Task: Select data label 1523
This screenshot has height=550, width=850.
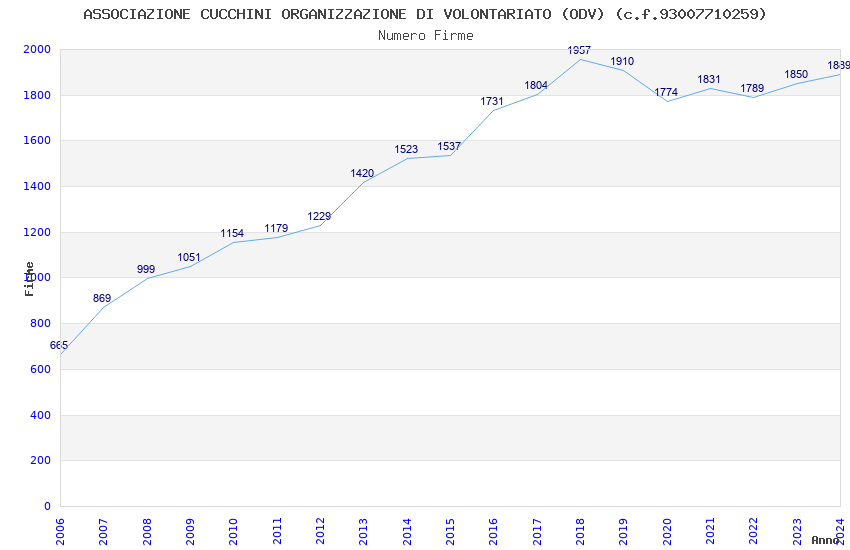Action: click(x=406, y=150)
